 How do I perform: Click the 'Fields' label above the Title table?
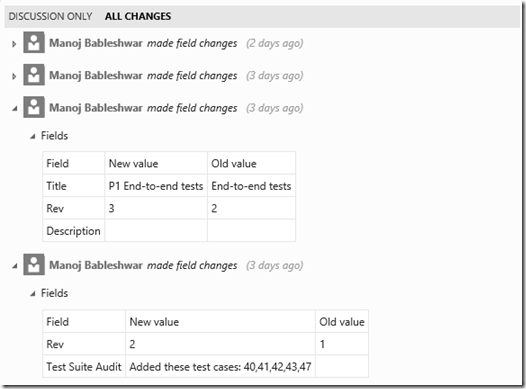coord(54,136)
